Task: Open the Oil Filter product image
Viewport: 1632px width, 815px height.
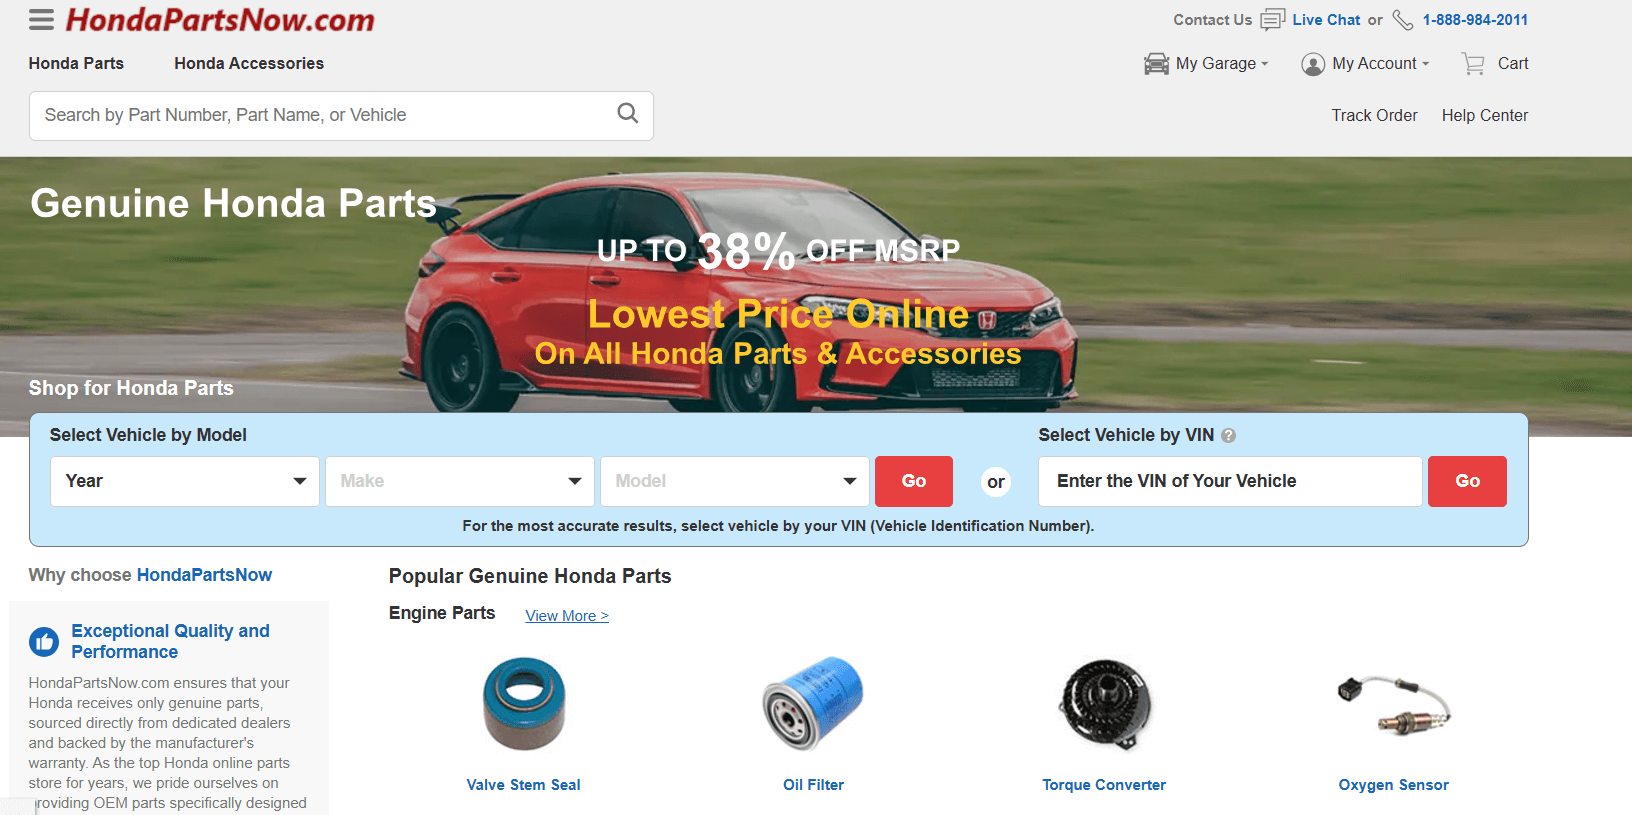Action: coord(813,704)
